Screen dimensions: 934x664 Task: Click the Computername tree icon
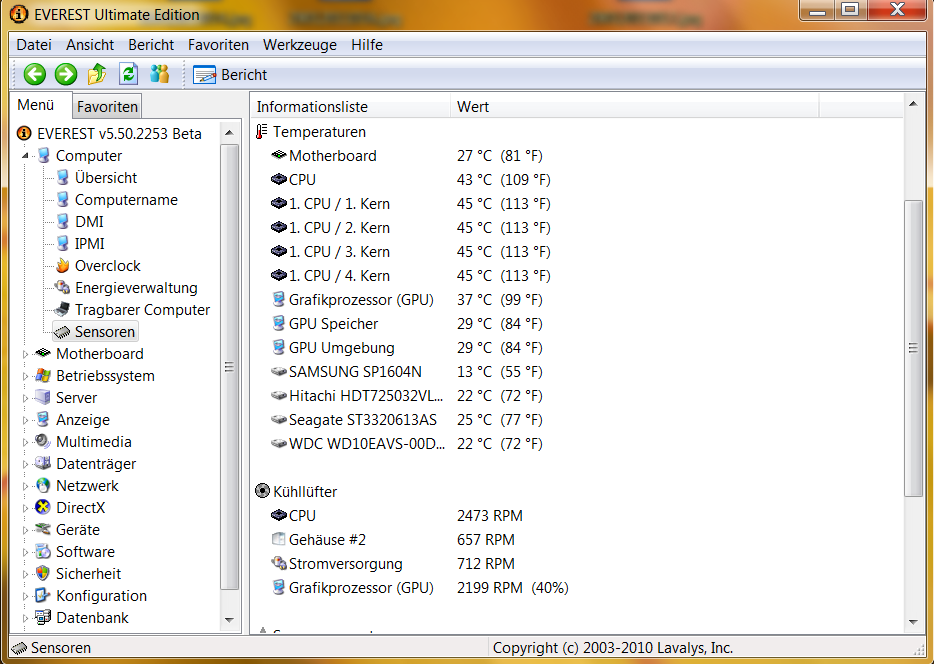coord(63,199)
